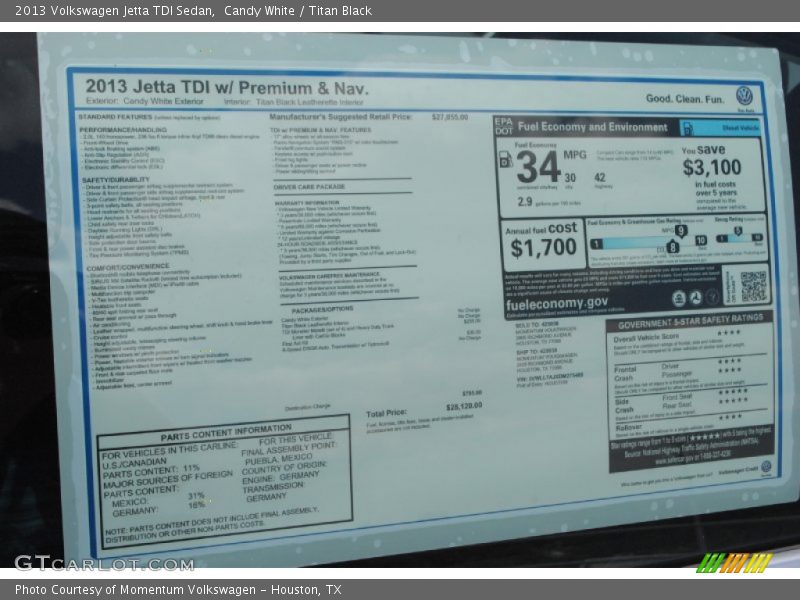Viewport: 800px width, 600px height.
Task: Click the 'MEXICO:' parts content row
Action: tap(158, 499)
